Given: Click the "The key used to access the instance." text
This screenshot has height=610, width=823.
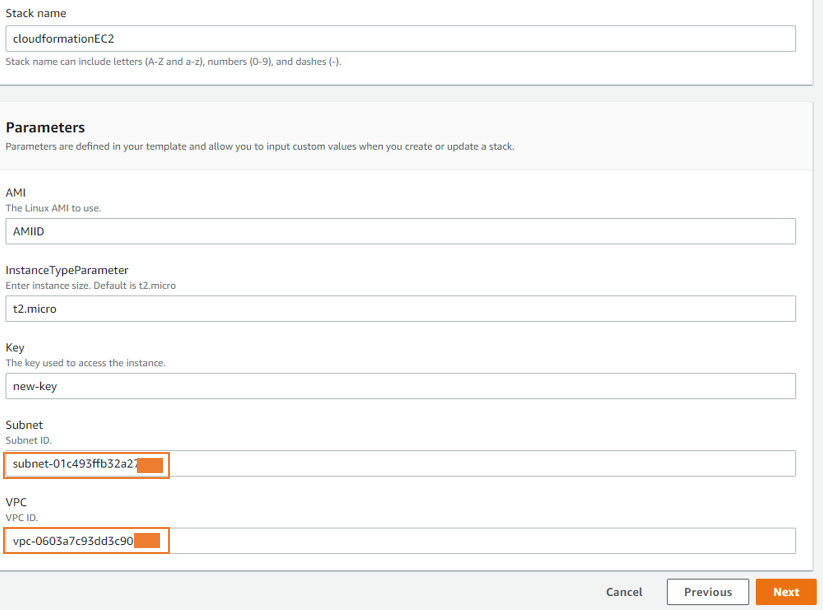Looking at the screenshot, I should (x=86, y=363).
